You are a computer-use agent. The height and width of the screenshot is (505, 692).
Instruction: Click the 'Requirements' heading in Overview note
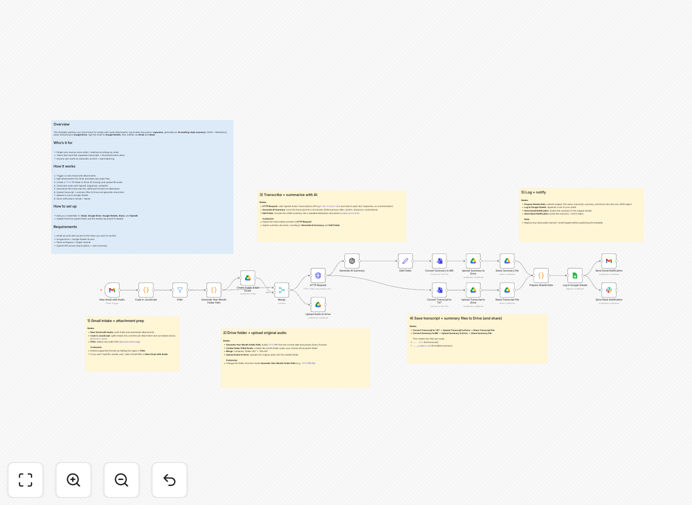[65, 226]
